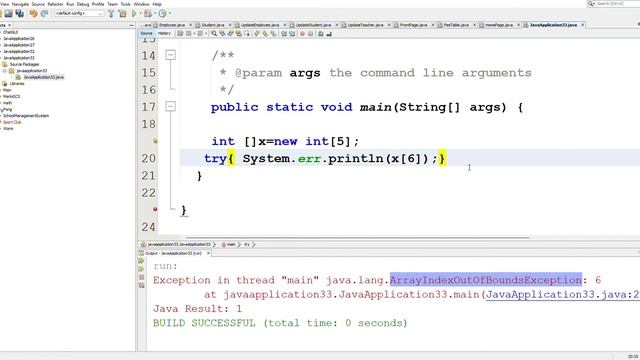640x360 pixels.
Task: Collapse the main method fold on line 17
Action: click(x=171, y=107)
